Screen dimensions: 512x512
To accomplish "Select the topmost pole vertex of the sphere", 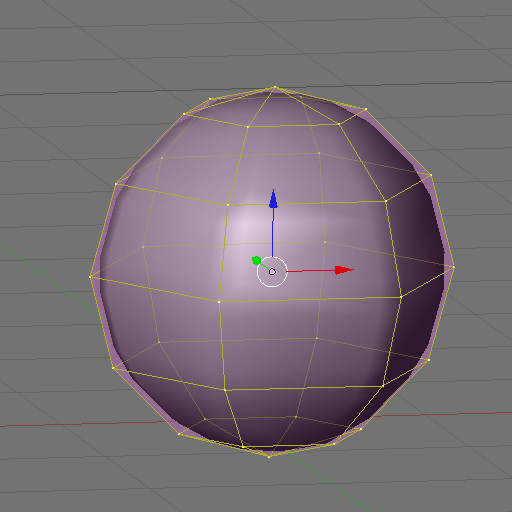I will 275,87.
